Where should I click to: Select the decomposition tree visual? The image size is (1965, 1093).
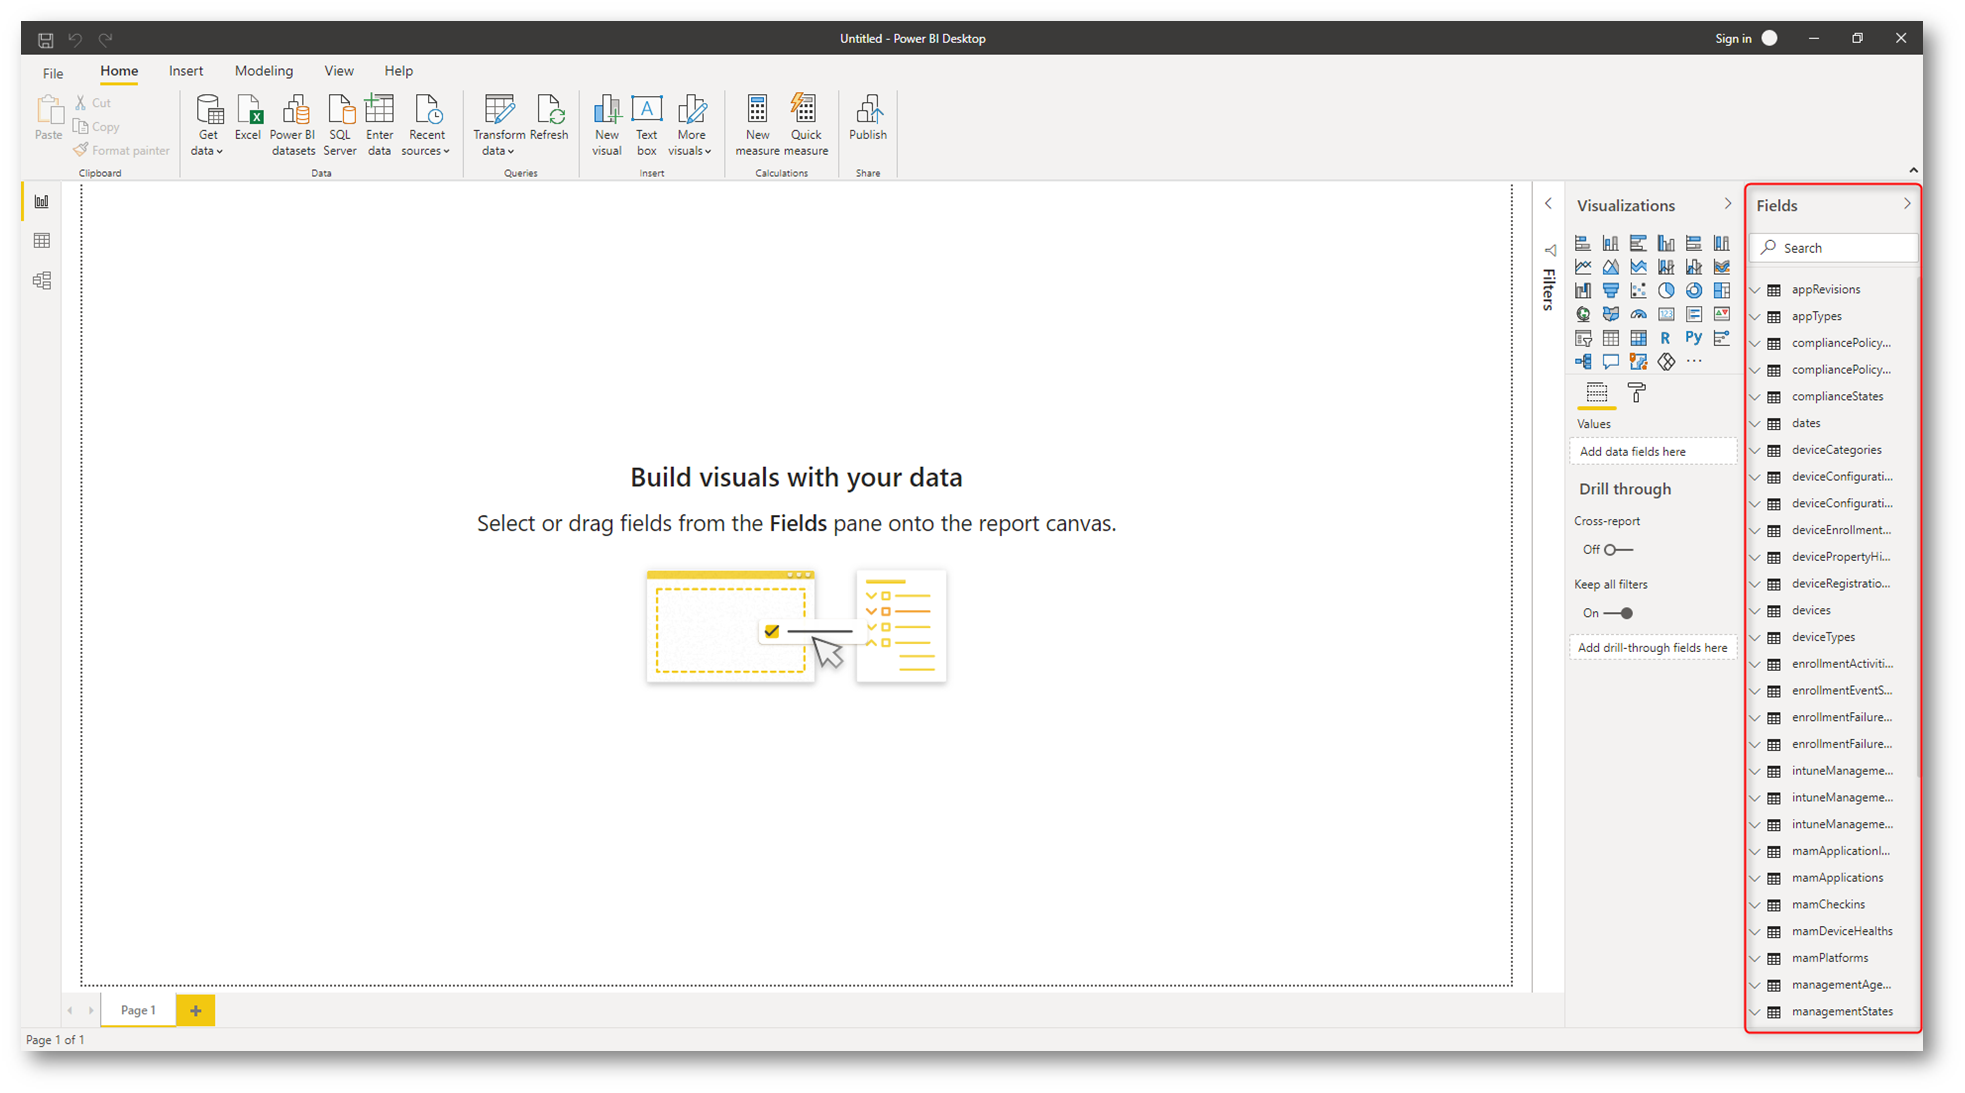(x=1583, y=362)
